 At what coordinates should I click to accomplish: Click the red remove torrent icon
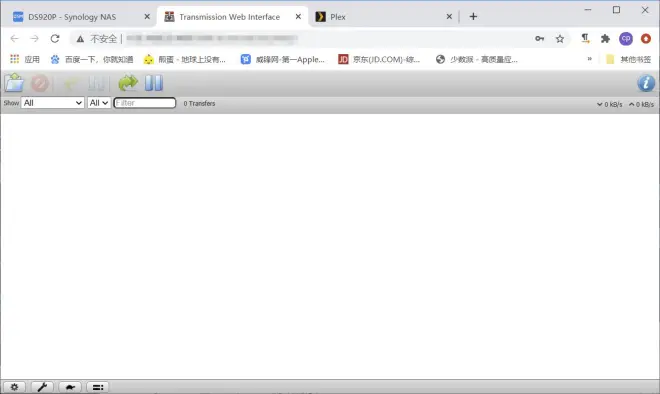40,83
